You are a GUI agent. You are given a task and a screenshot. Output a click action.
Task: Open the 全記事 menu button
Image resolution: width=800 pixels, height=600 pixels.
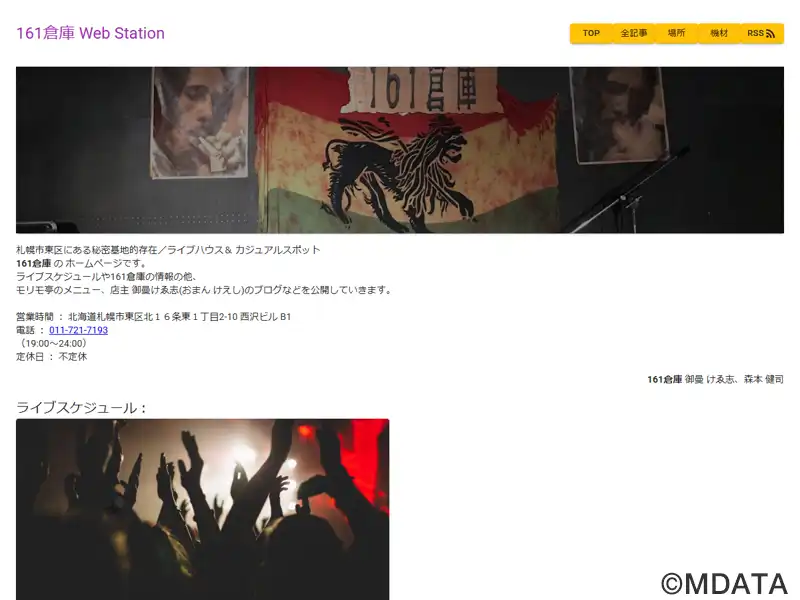[x=634, y=33]
